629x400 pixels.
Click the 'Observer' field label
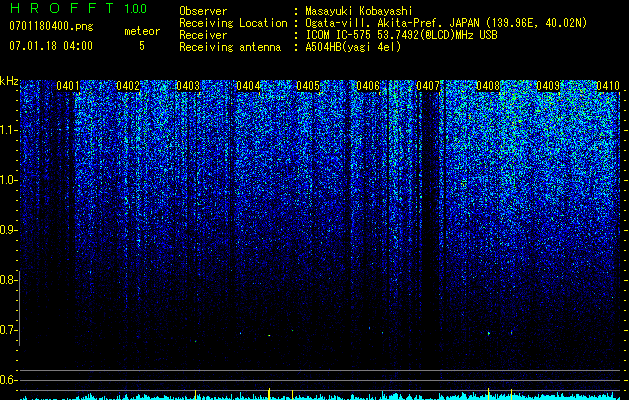(203, 11)
